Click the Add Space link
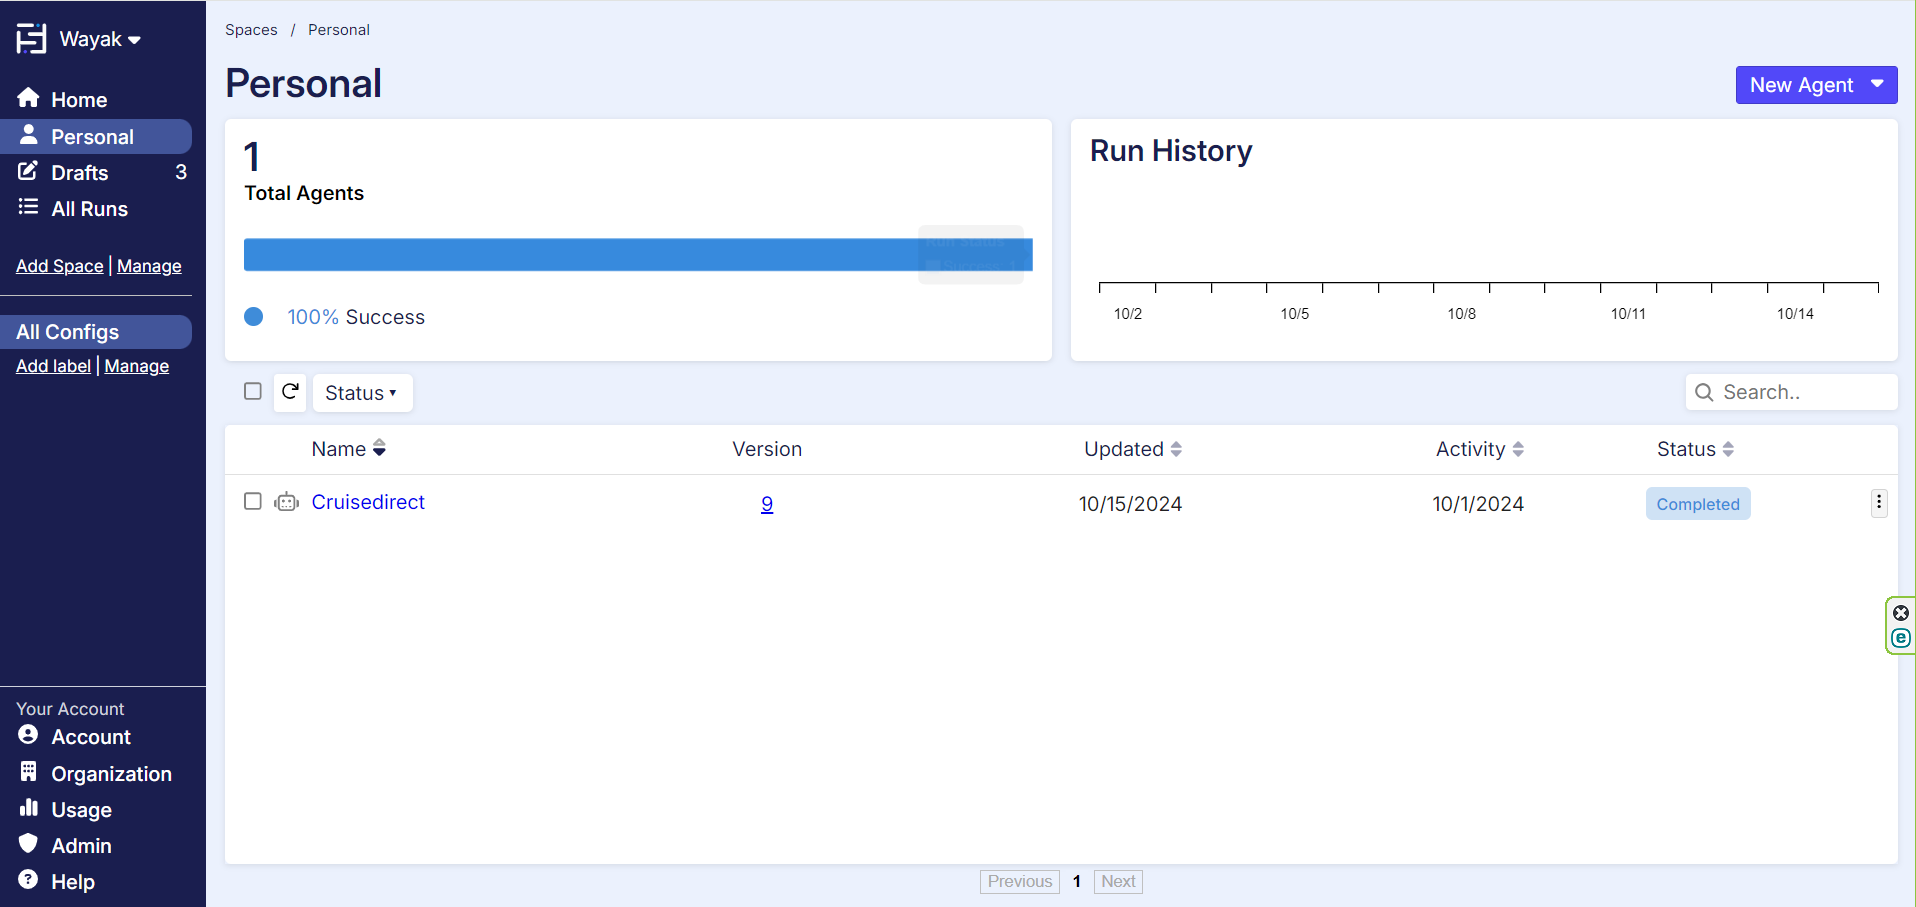1916x907 pixels. click(x=60, y=266)
